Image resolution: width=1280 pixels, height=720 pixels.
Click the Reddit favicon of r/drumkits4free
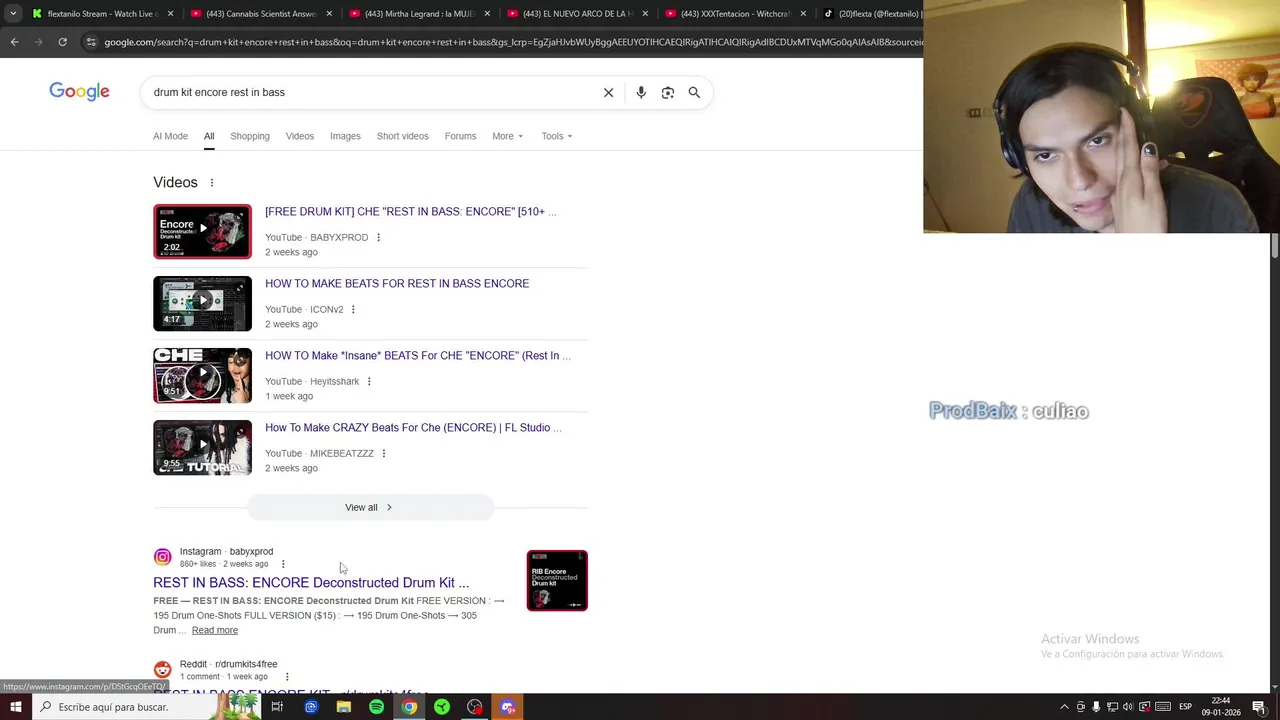coord(162,670)
